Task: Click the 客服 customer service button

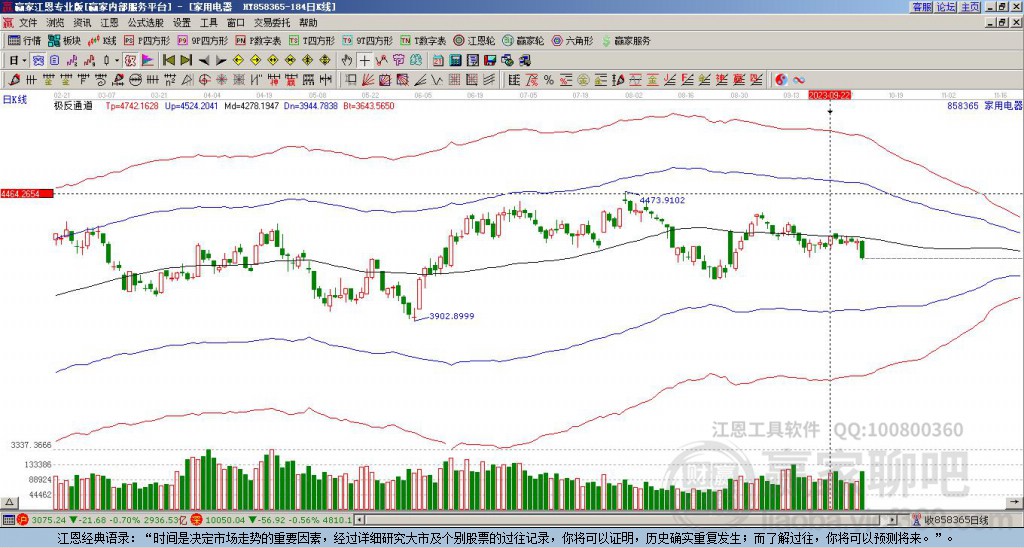Action: click(922, 7)
